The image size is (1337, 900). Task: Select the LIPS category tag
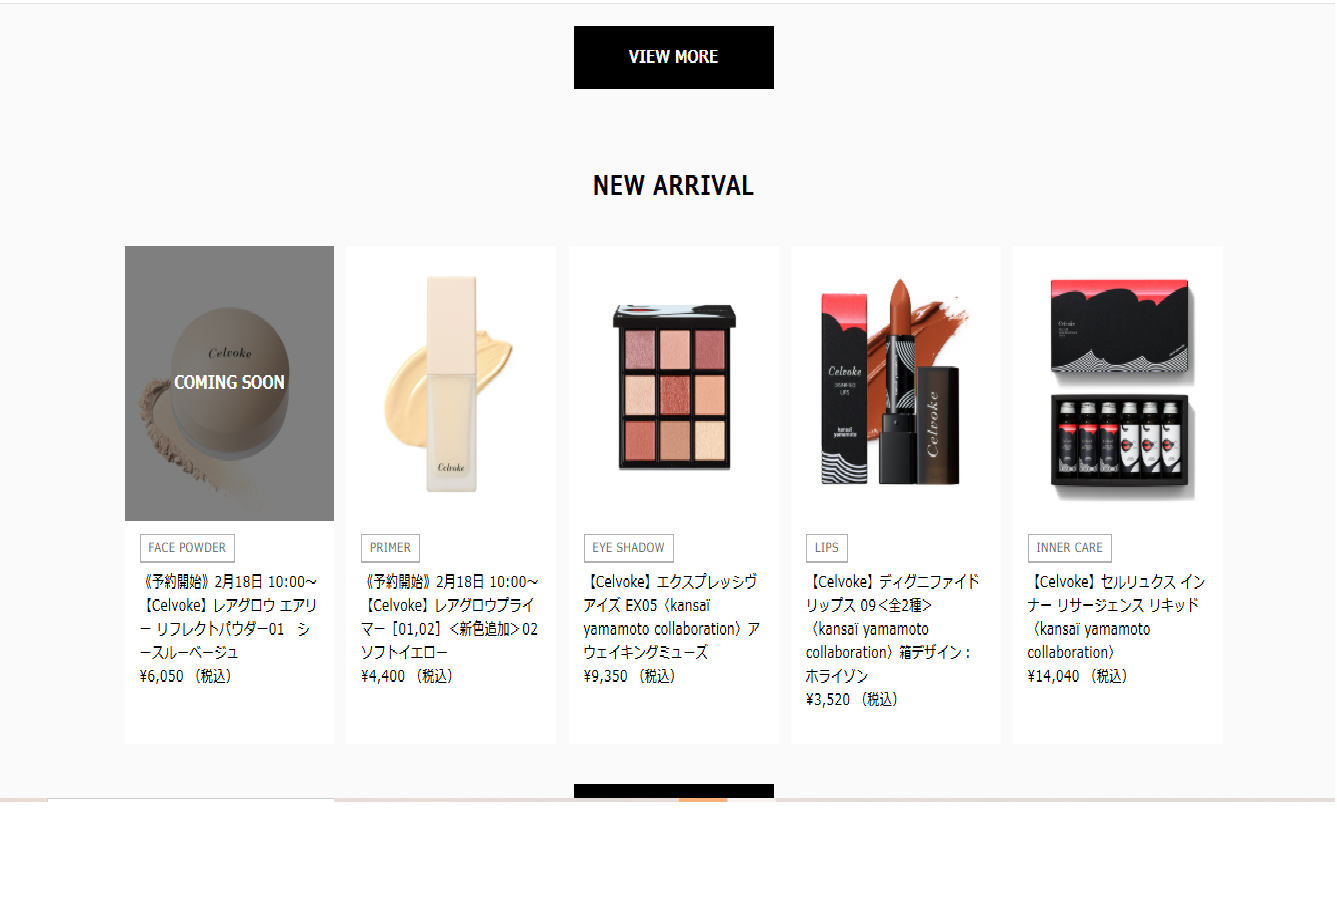tap(827, 548)
